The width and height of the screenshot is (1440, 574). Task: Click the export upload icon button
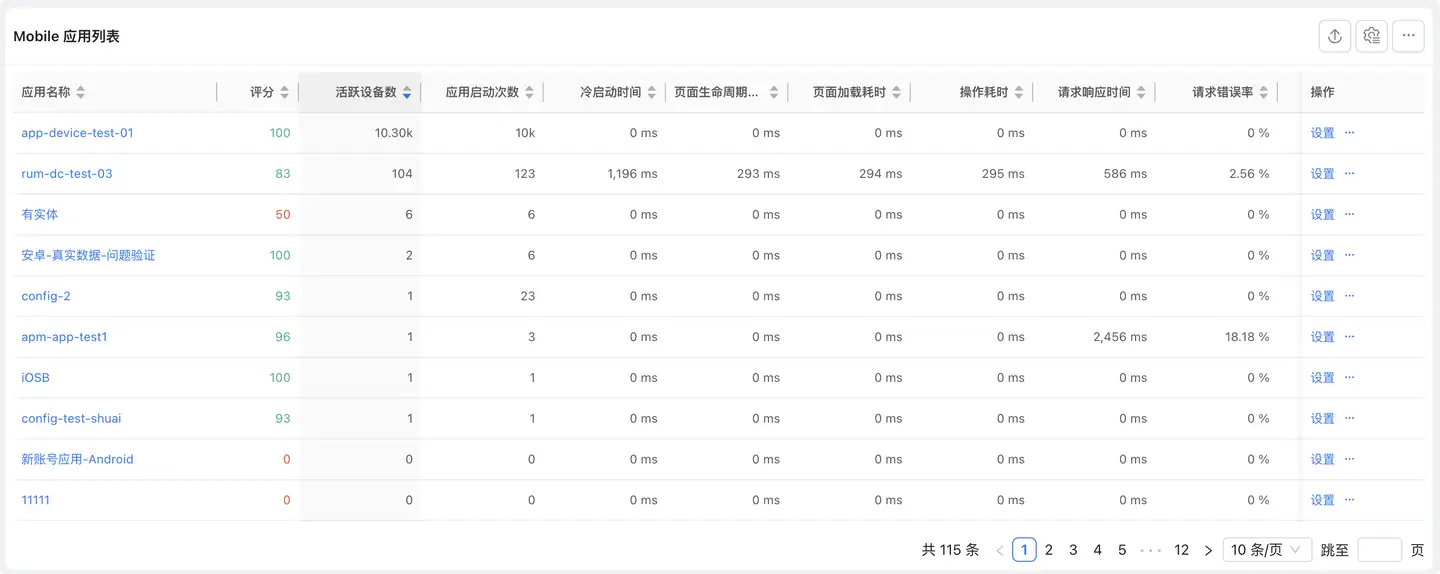point(1334,36)
